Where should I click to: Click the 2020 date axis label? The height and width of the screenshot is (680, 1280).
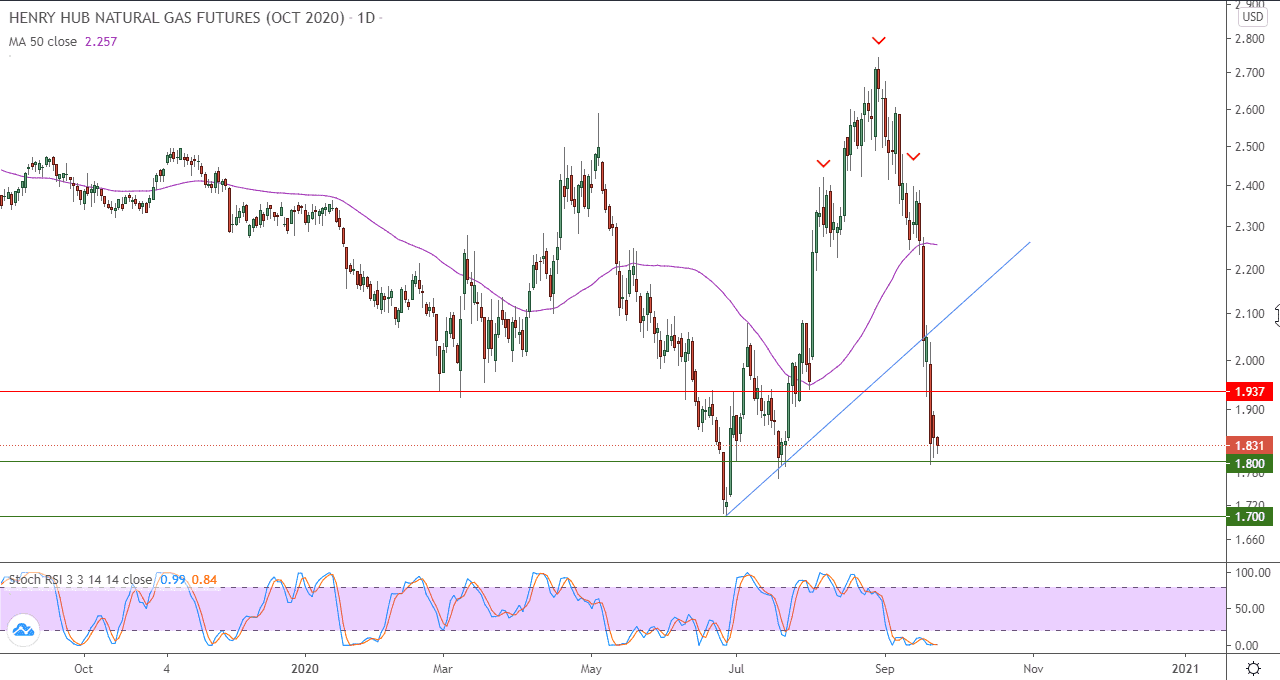point(305,668)
